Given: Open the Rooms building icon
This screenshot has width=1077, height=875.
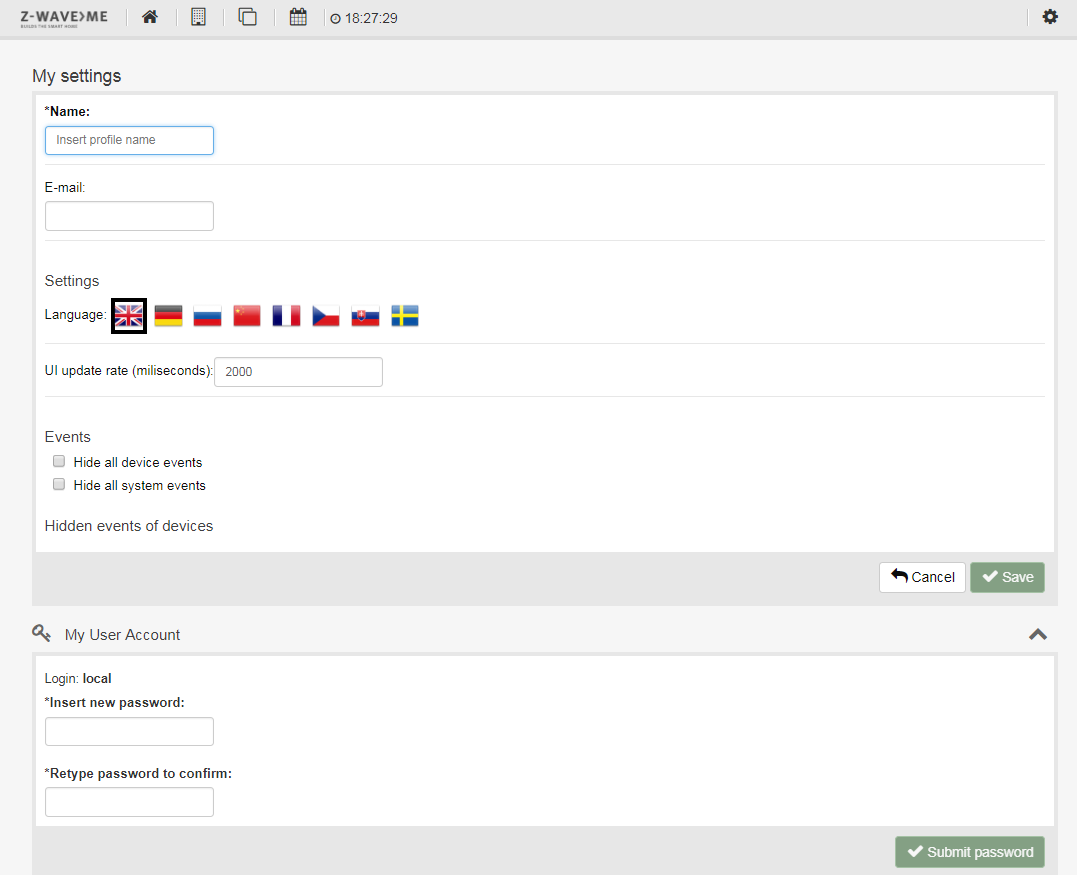Looking at the screenshot, I should [x=198, y=17].
